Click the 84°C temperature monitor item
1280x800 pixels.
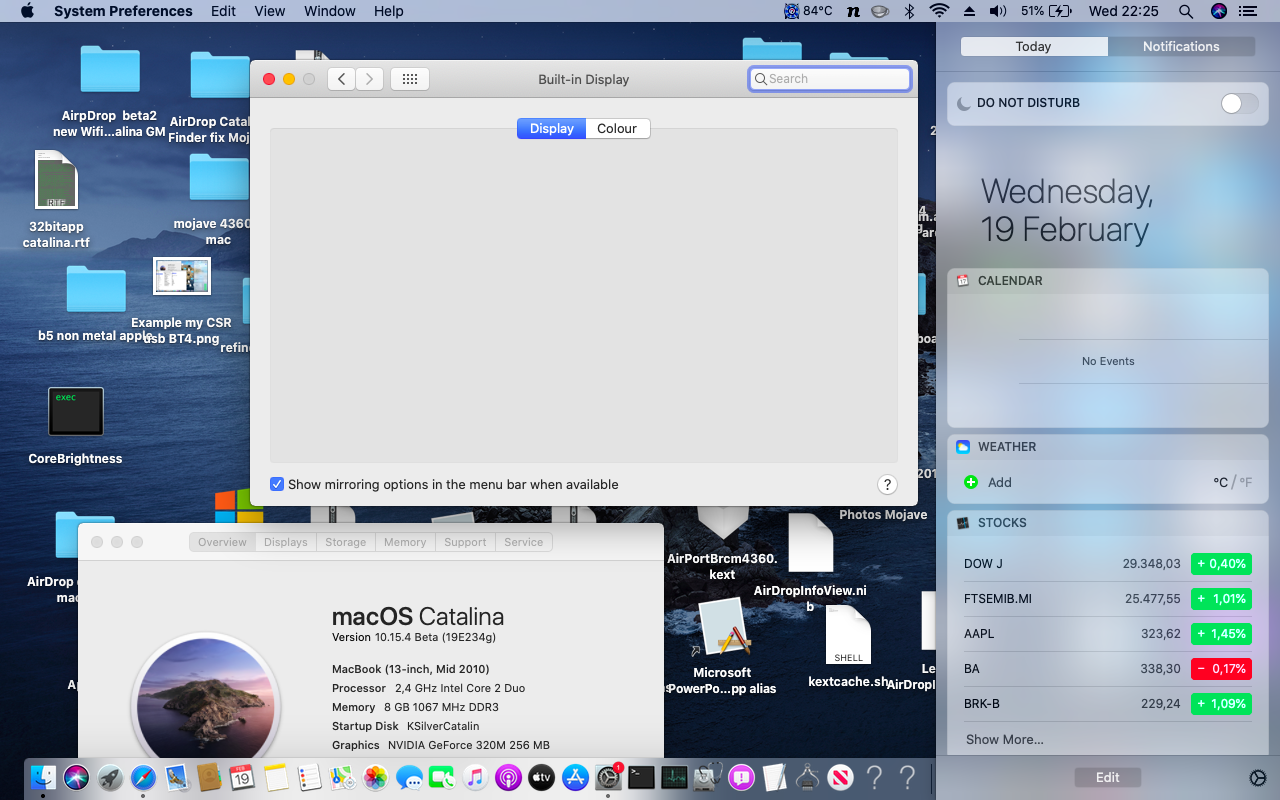[808, 11]
